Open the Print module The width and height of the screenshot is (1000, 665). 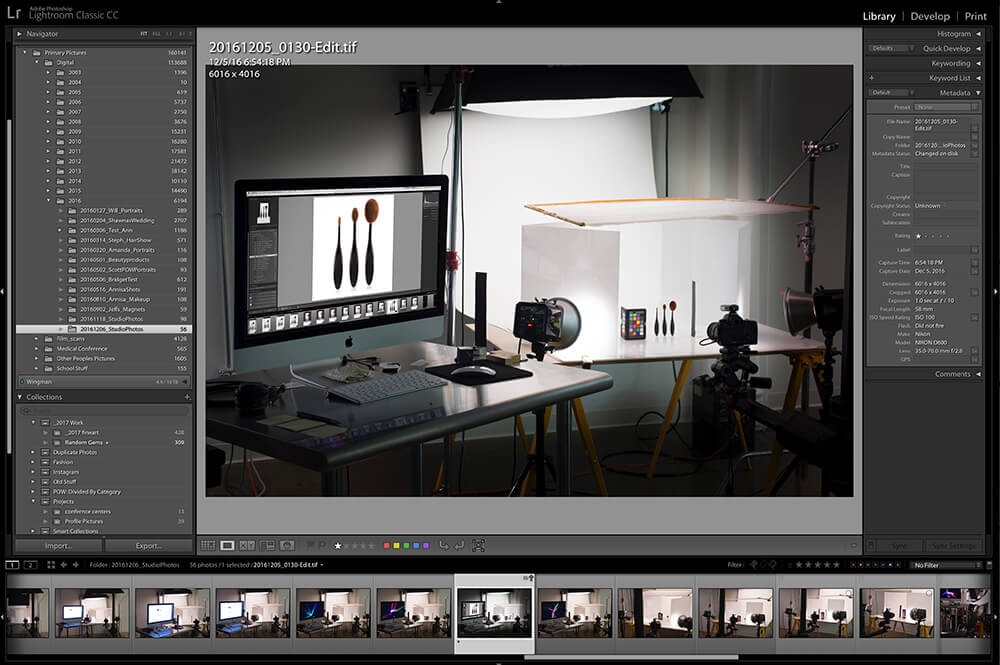click(975, 16)
